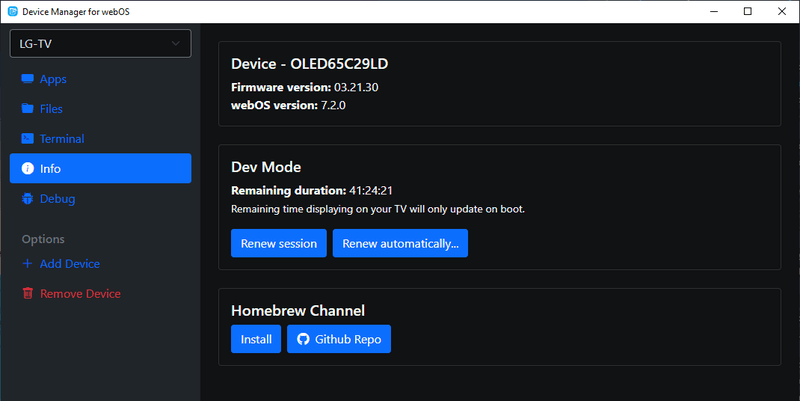Switch to the Terminal section label
800x401 pixels.
(x=62, y=139)
